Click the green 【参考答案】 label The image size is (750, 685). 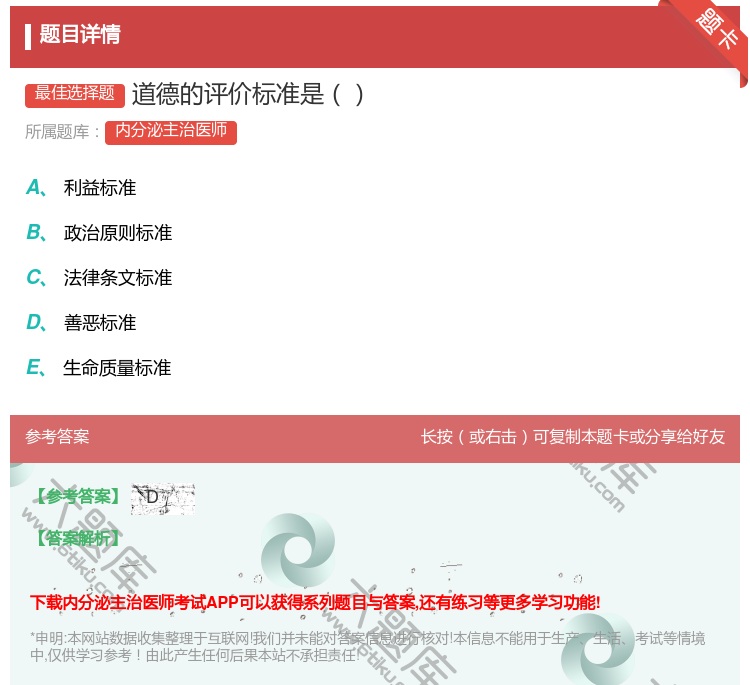tap(77, 497)
